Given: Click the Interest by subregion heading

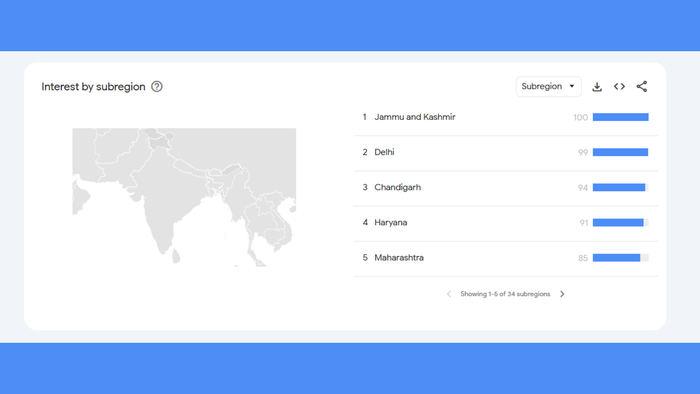Looking at the screenshot, I should point(93,87).
